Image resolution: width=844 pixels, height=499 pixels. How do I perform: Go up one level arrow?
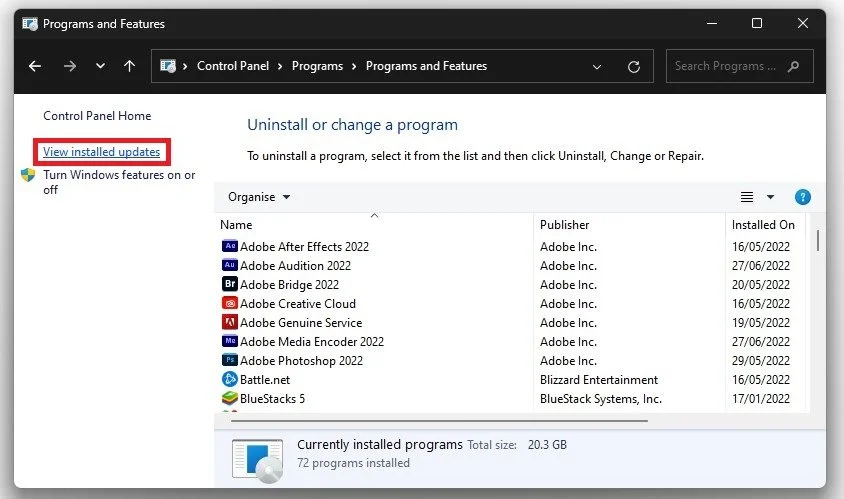(129, 66)
